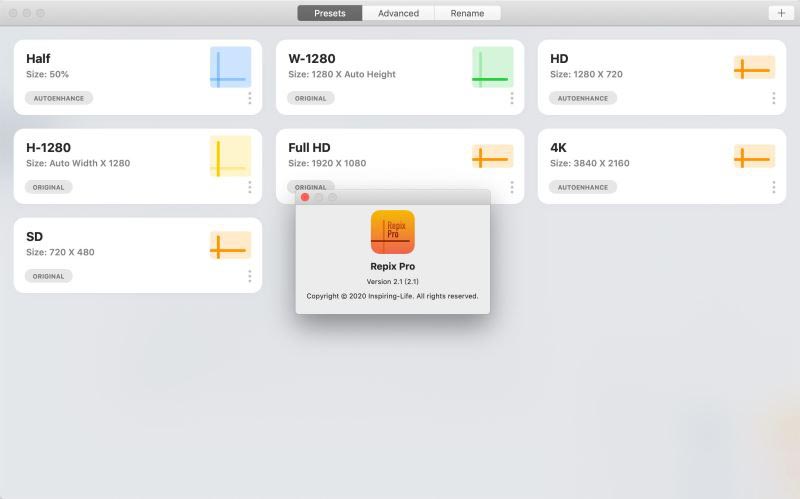
Task: Select the H-1280 preset title
Action: (48, 147)
